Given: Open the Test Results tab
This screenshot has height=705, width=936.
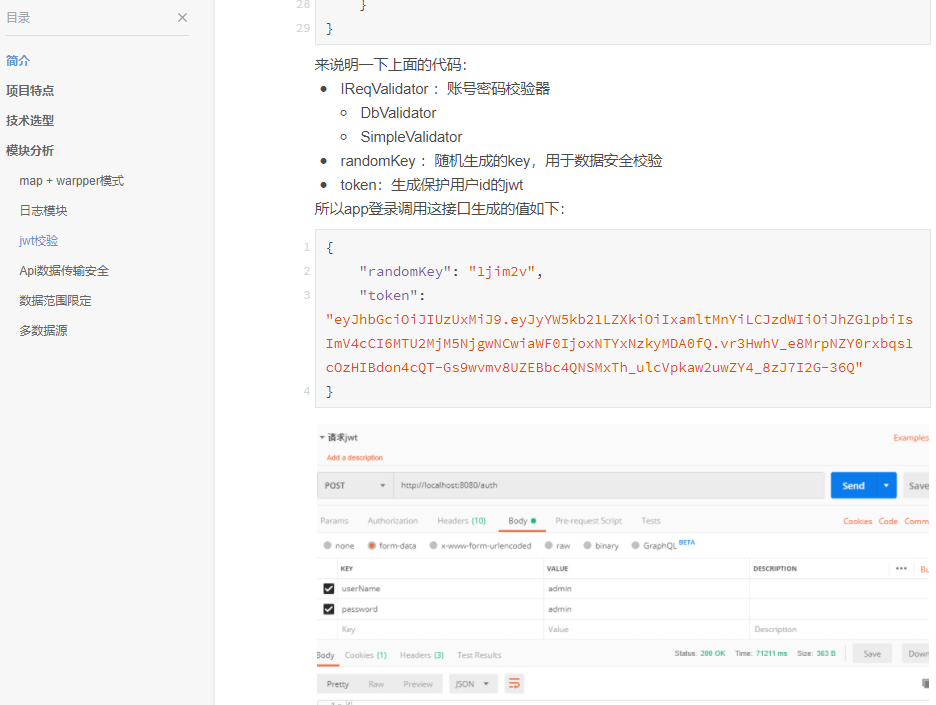Looking at the screenshot, I should pyautogui.click(x=479, y=655).
